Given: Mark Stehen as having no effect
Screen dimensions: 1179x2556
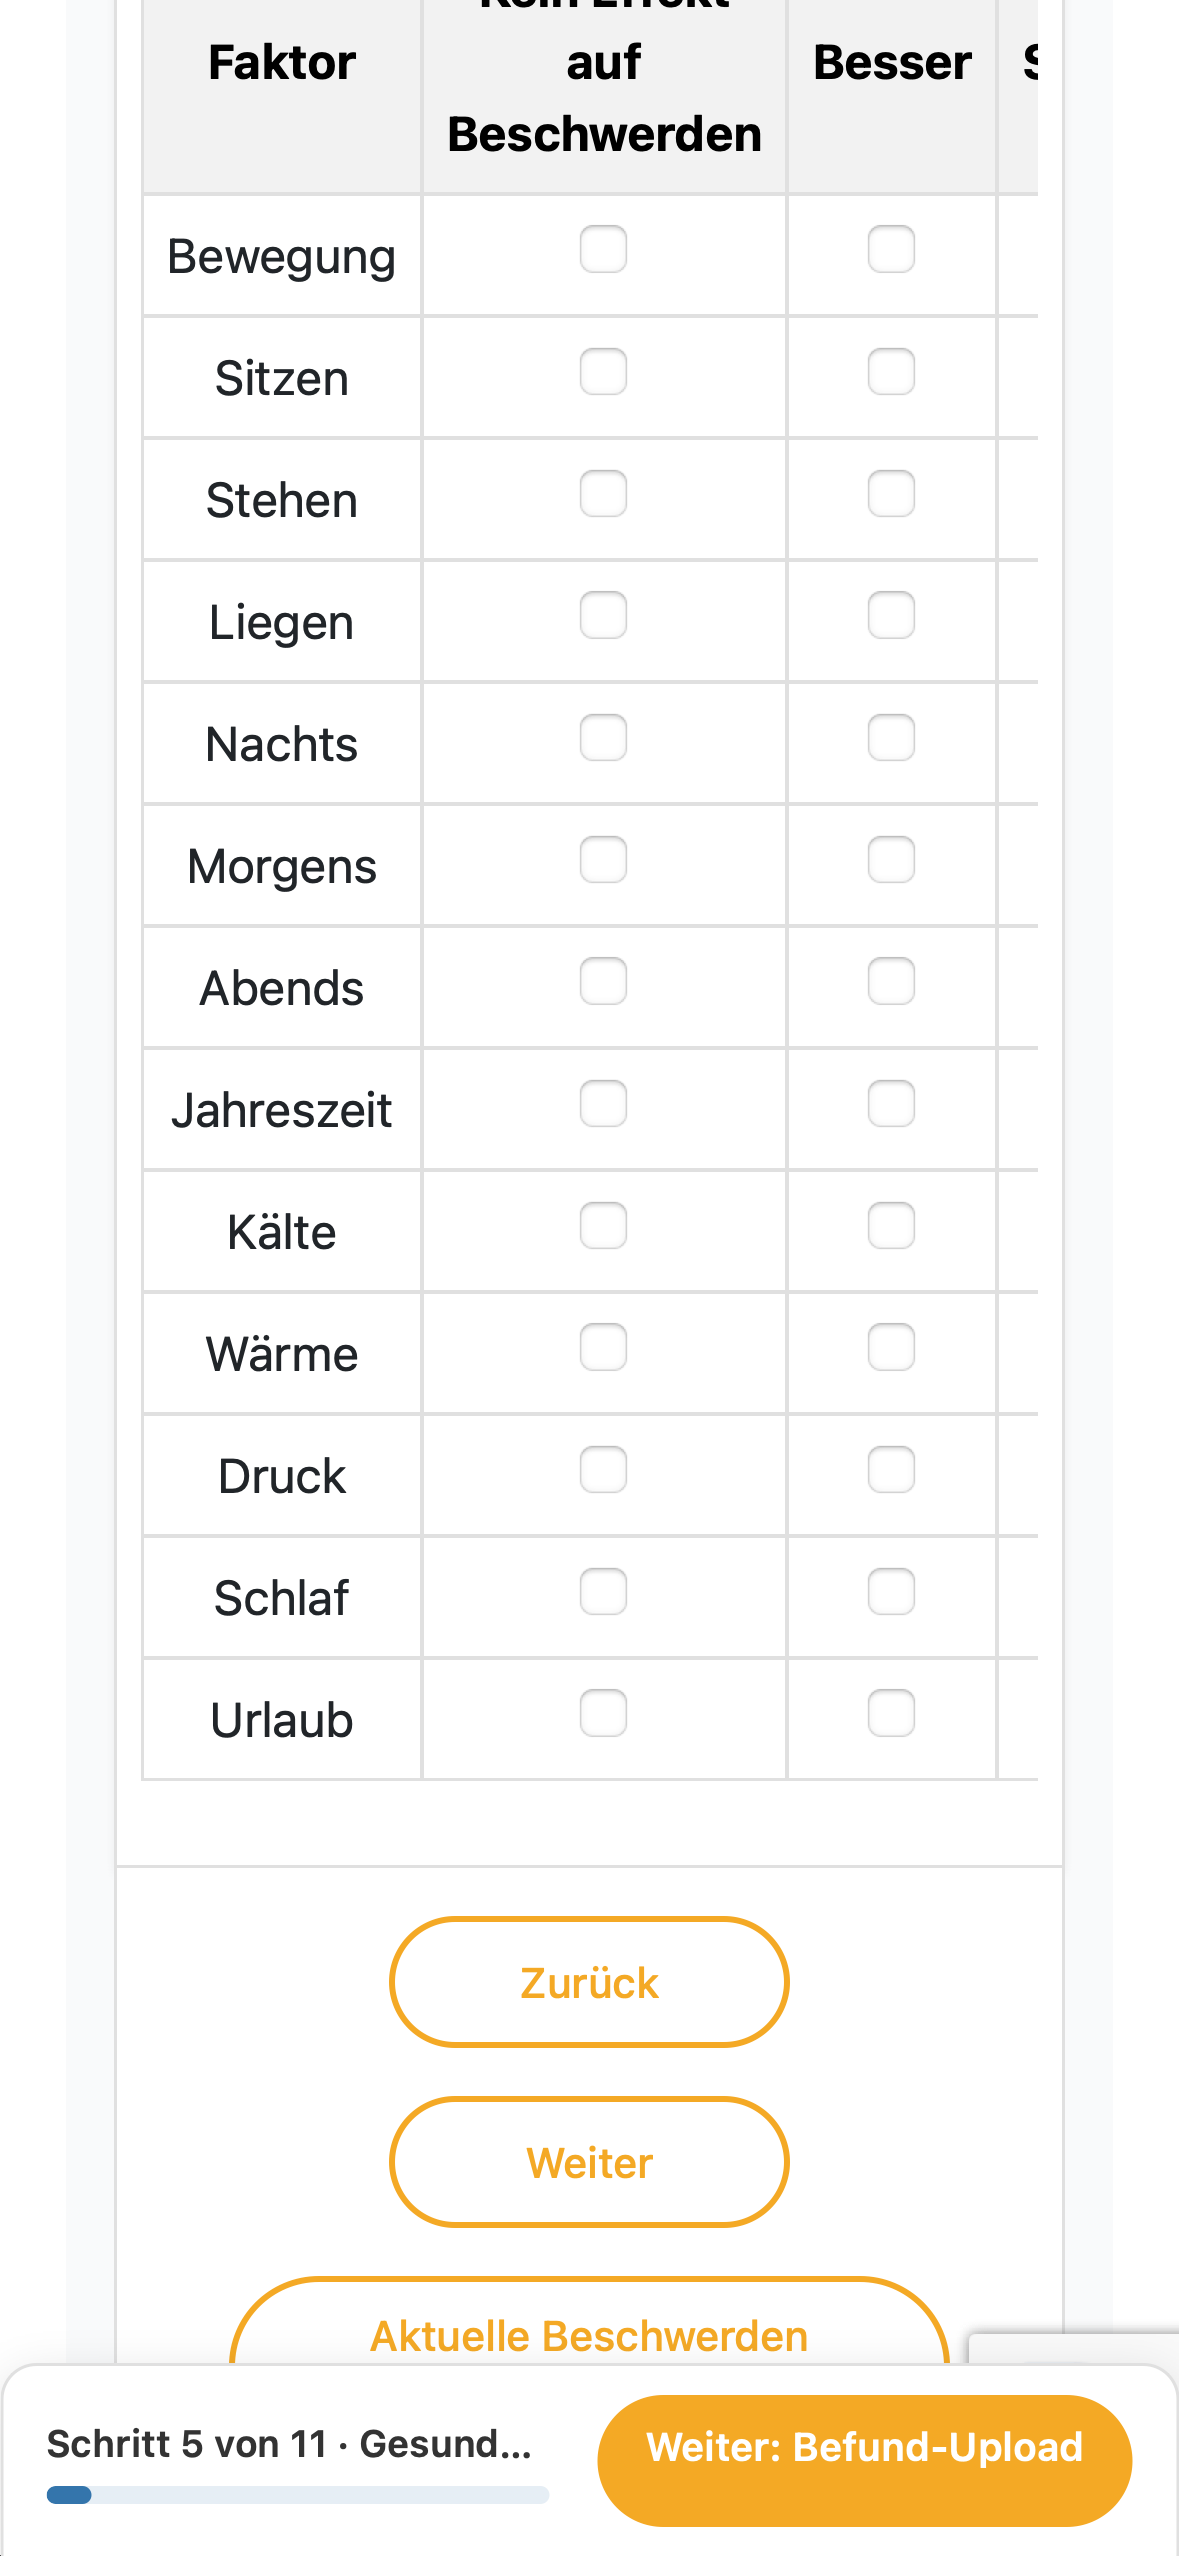Looking at the screenshot, I should pyautogui.click(x=603, y=493).
